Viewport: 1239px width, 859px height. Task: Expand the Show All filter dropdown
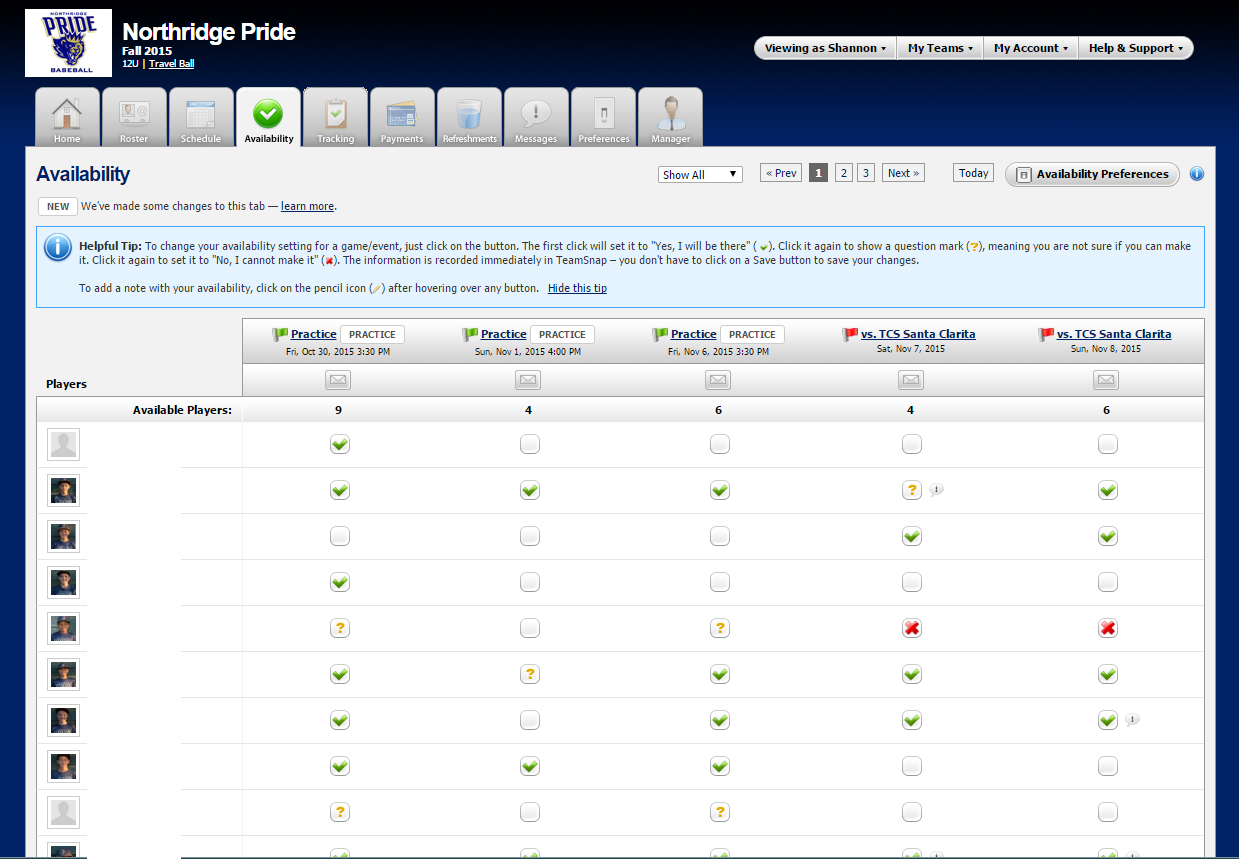coord(701,174)
